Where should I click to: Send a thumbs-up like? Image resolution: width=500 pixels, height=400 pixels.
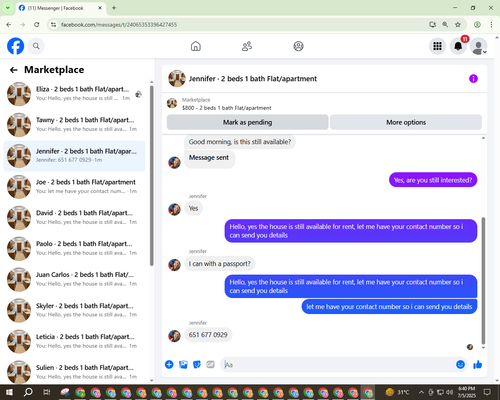[478, 365]
